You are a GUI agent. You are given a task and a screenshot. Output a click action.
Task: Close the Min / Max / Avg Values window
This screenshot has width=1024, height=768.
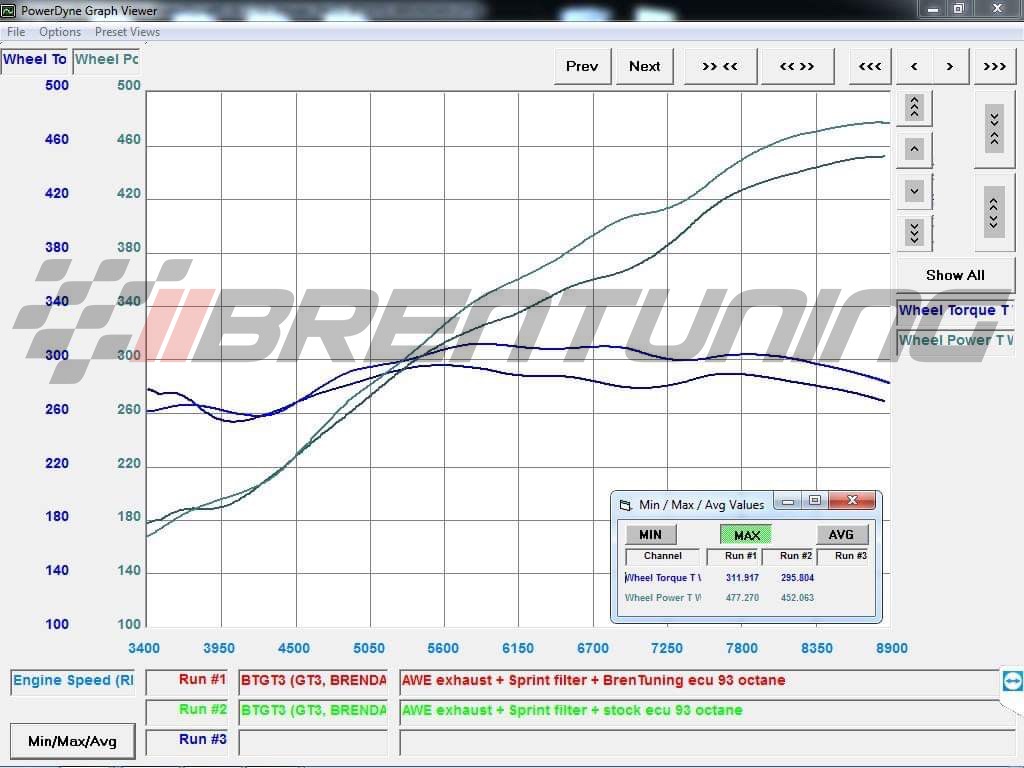[852, 501]
